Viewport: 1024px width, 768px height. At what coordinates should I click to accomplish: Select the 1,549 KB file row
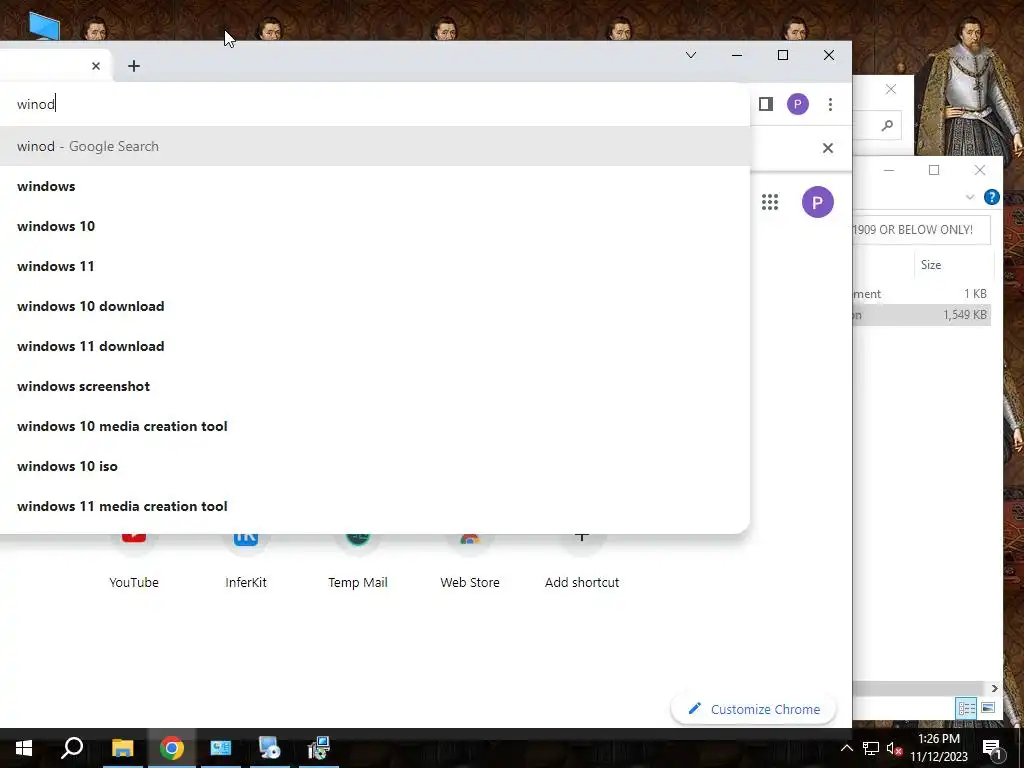tap(922, 315)
